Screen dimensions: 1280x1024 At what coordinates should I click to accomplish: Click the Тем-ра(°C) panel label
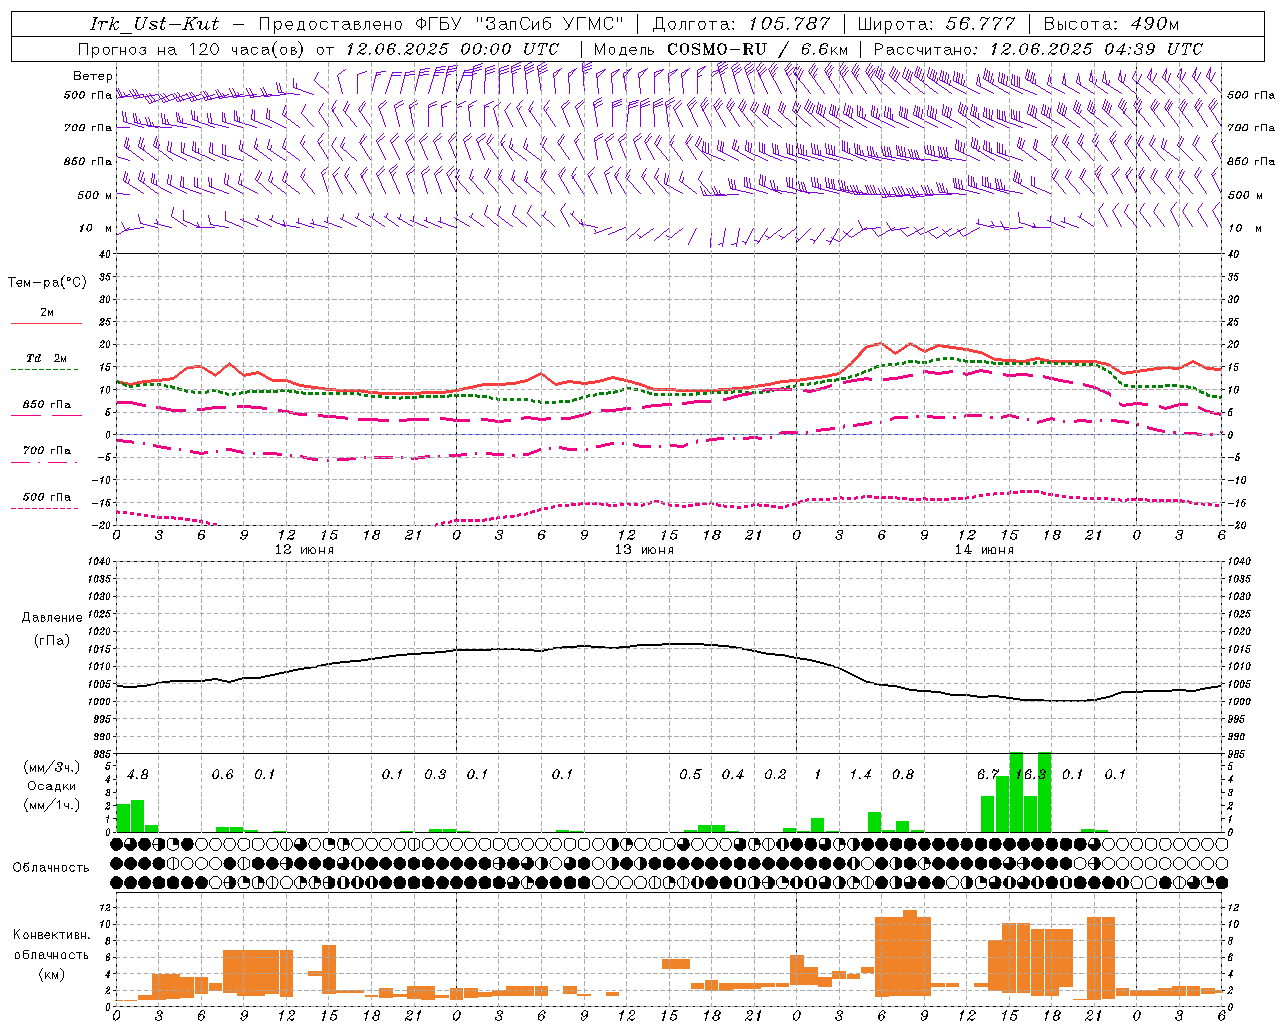tap(47, 283)
